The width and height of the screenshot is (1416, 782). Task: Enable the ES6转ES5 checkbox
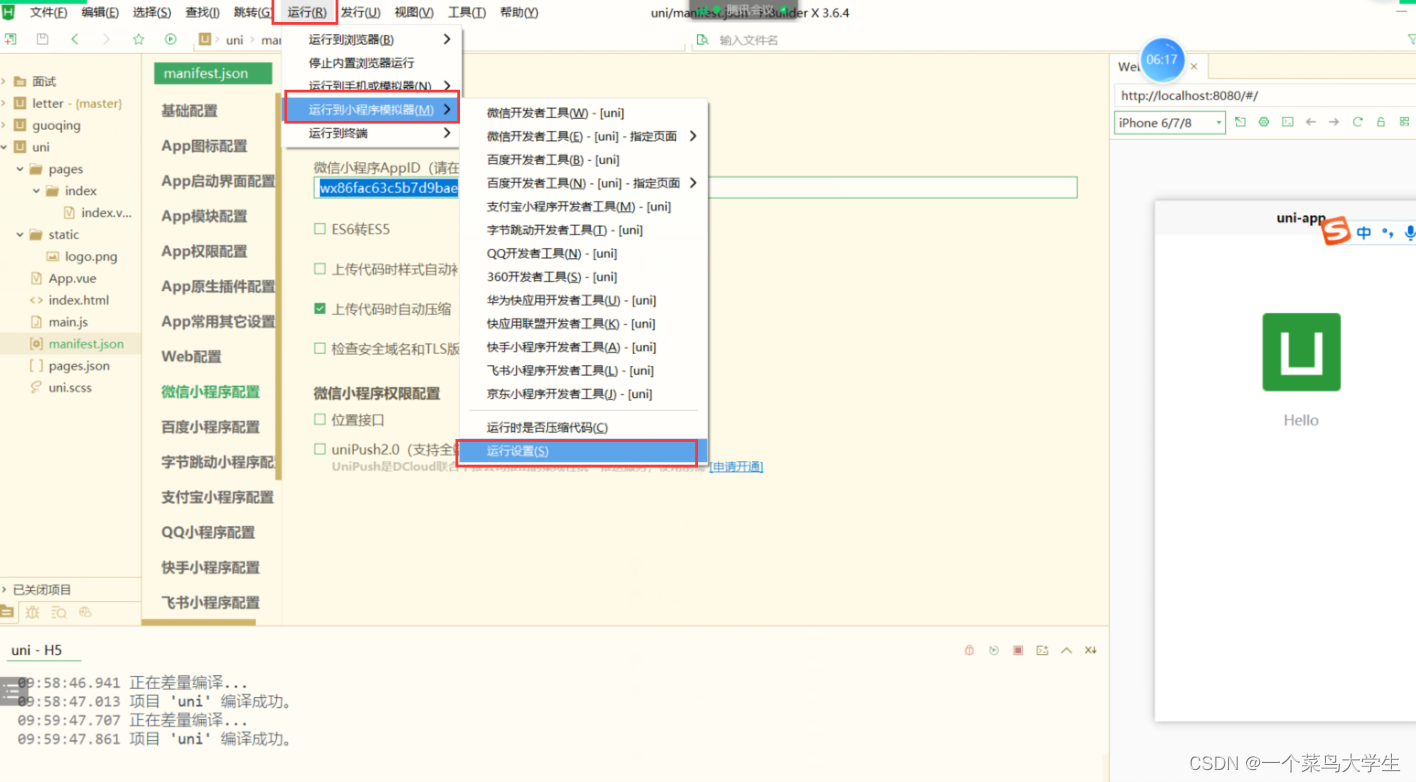[320, 229]
